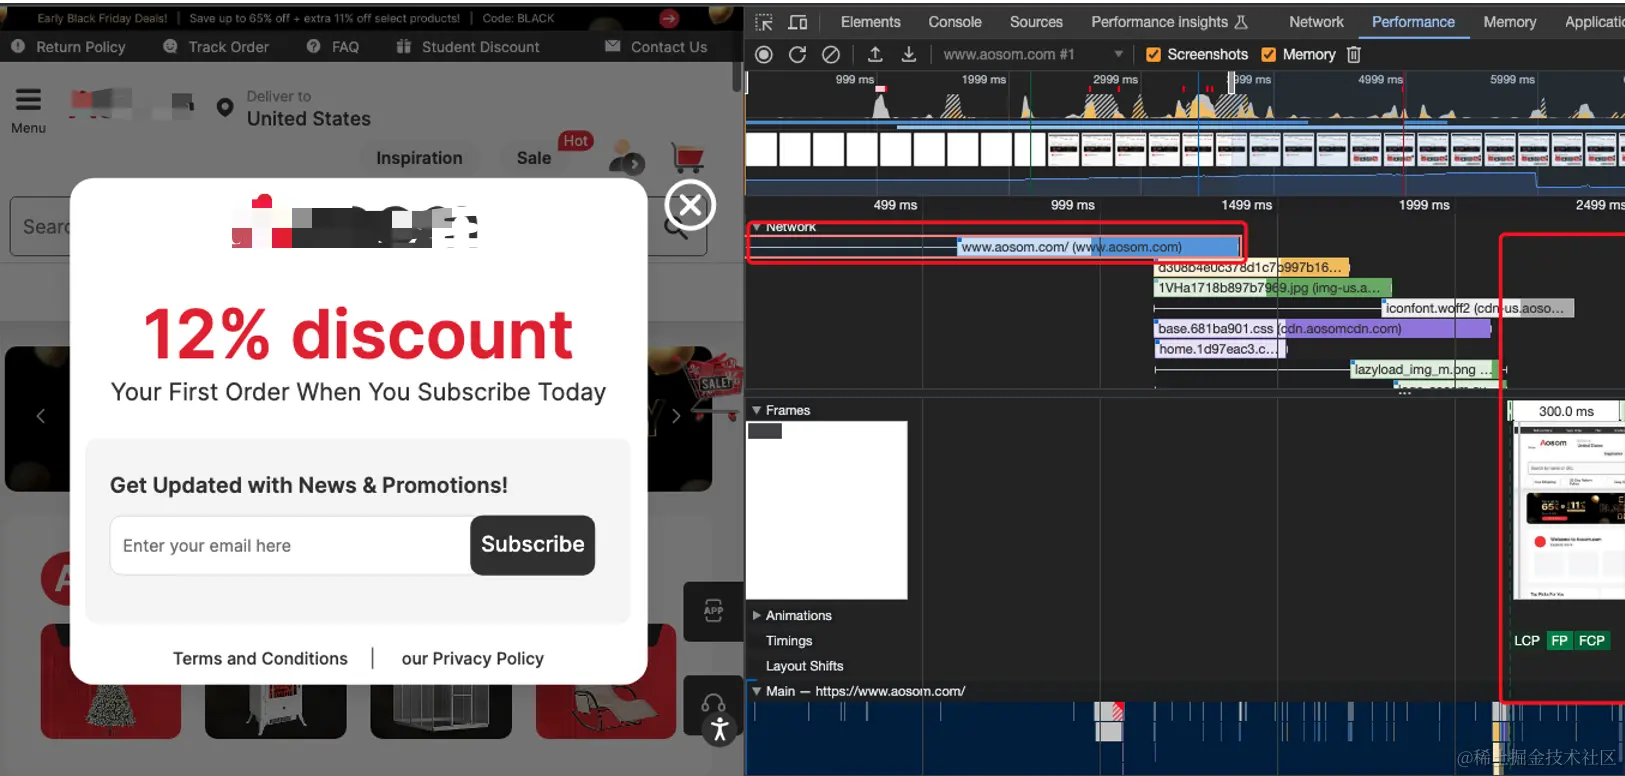
Task: Select the home.1d97eac3 request bar
Action: coord(1220,349)
